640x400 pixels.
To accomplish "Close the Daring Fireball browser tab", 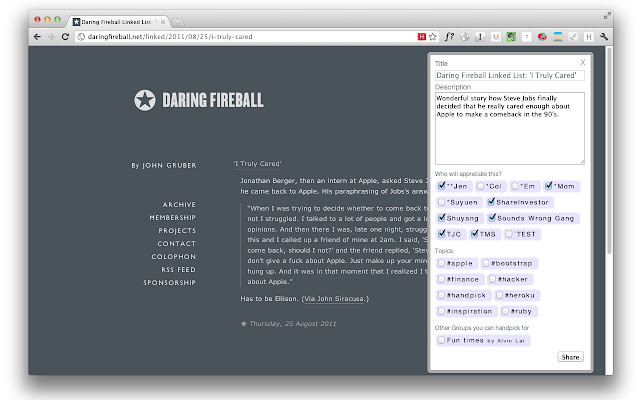I will tap(163, 22).
